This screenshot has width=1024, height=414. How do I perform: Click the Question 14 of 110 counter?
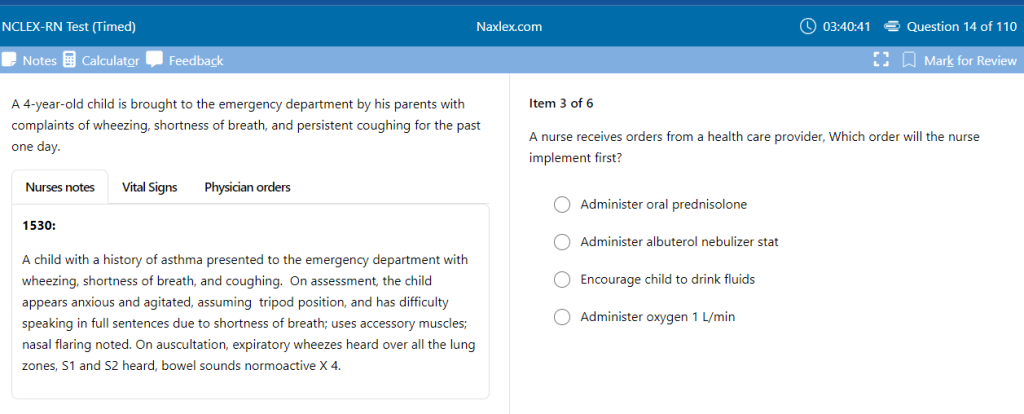[961, 26]
